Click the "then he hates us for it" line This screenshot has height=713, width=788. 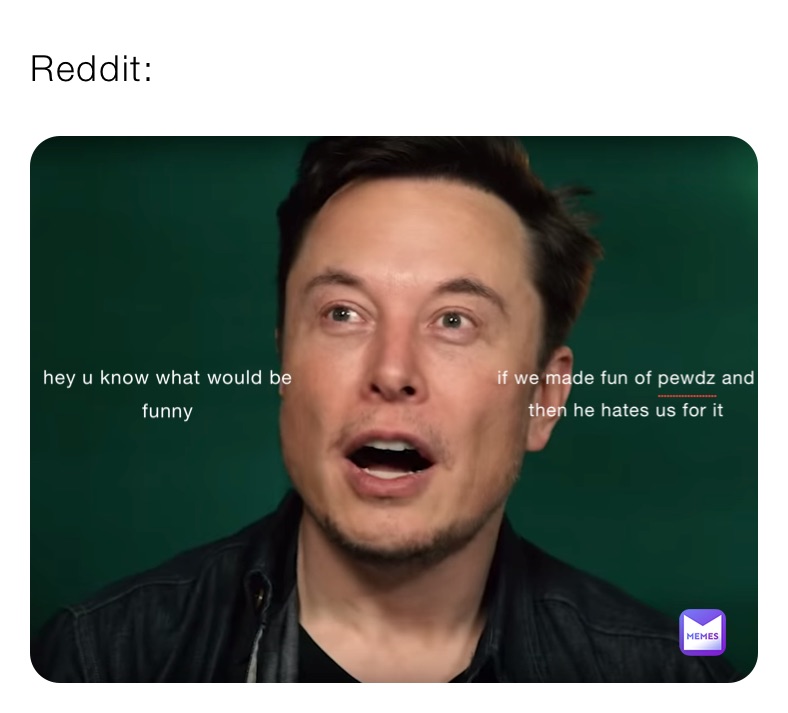pos(626,411)
